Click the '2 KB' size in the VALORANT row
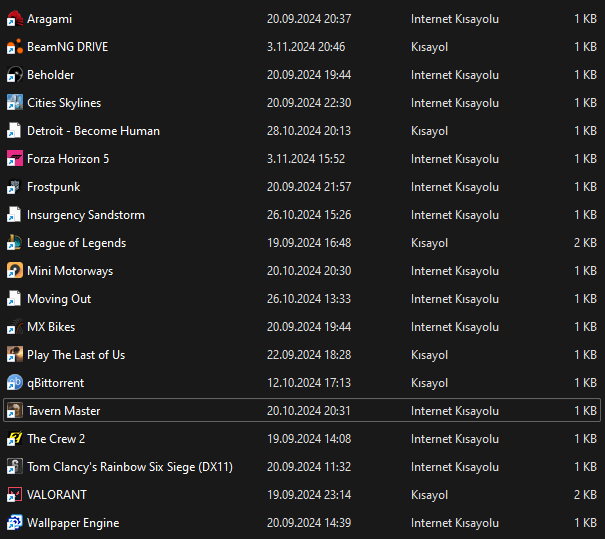 pos(585,495)
